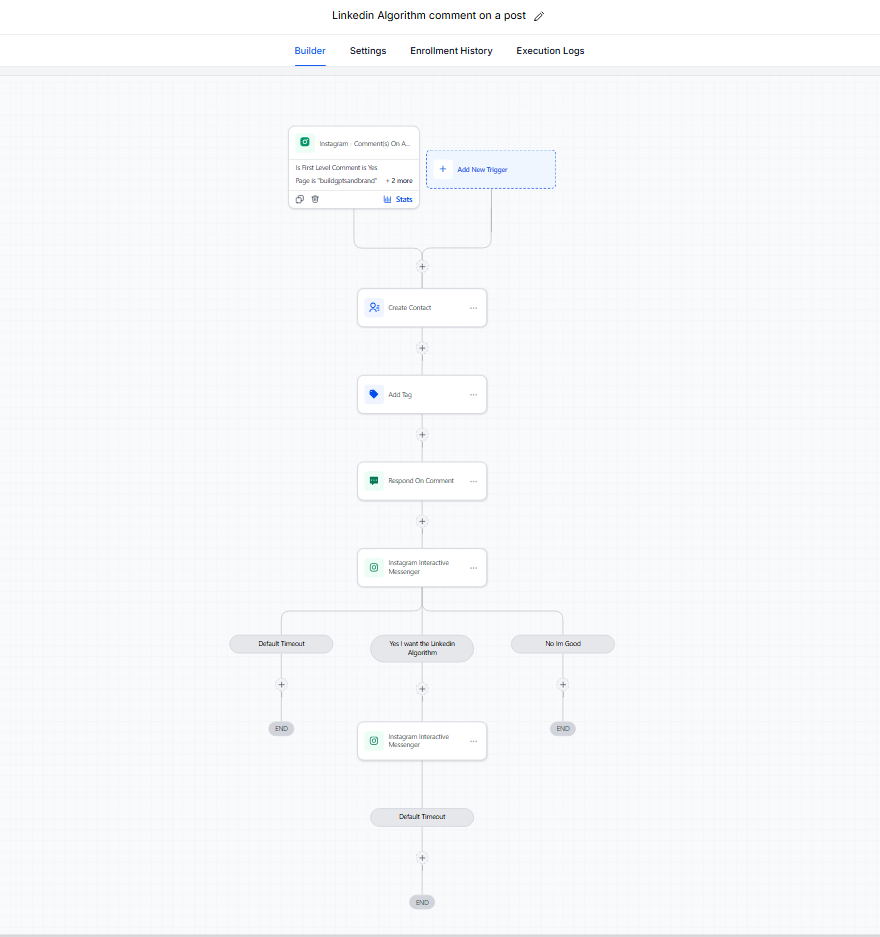Select second Instagram Interactive Messenger icon
Image resolution: width=880 pixels, height=937 pixels.
(x=374, y=741)
